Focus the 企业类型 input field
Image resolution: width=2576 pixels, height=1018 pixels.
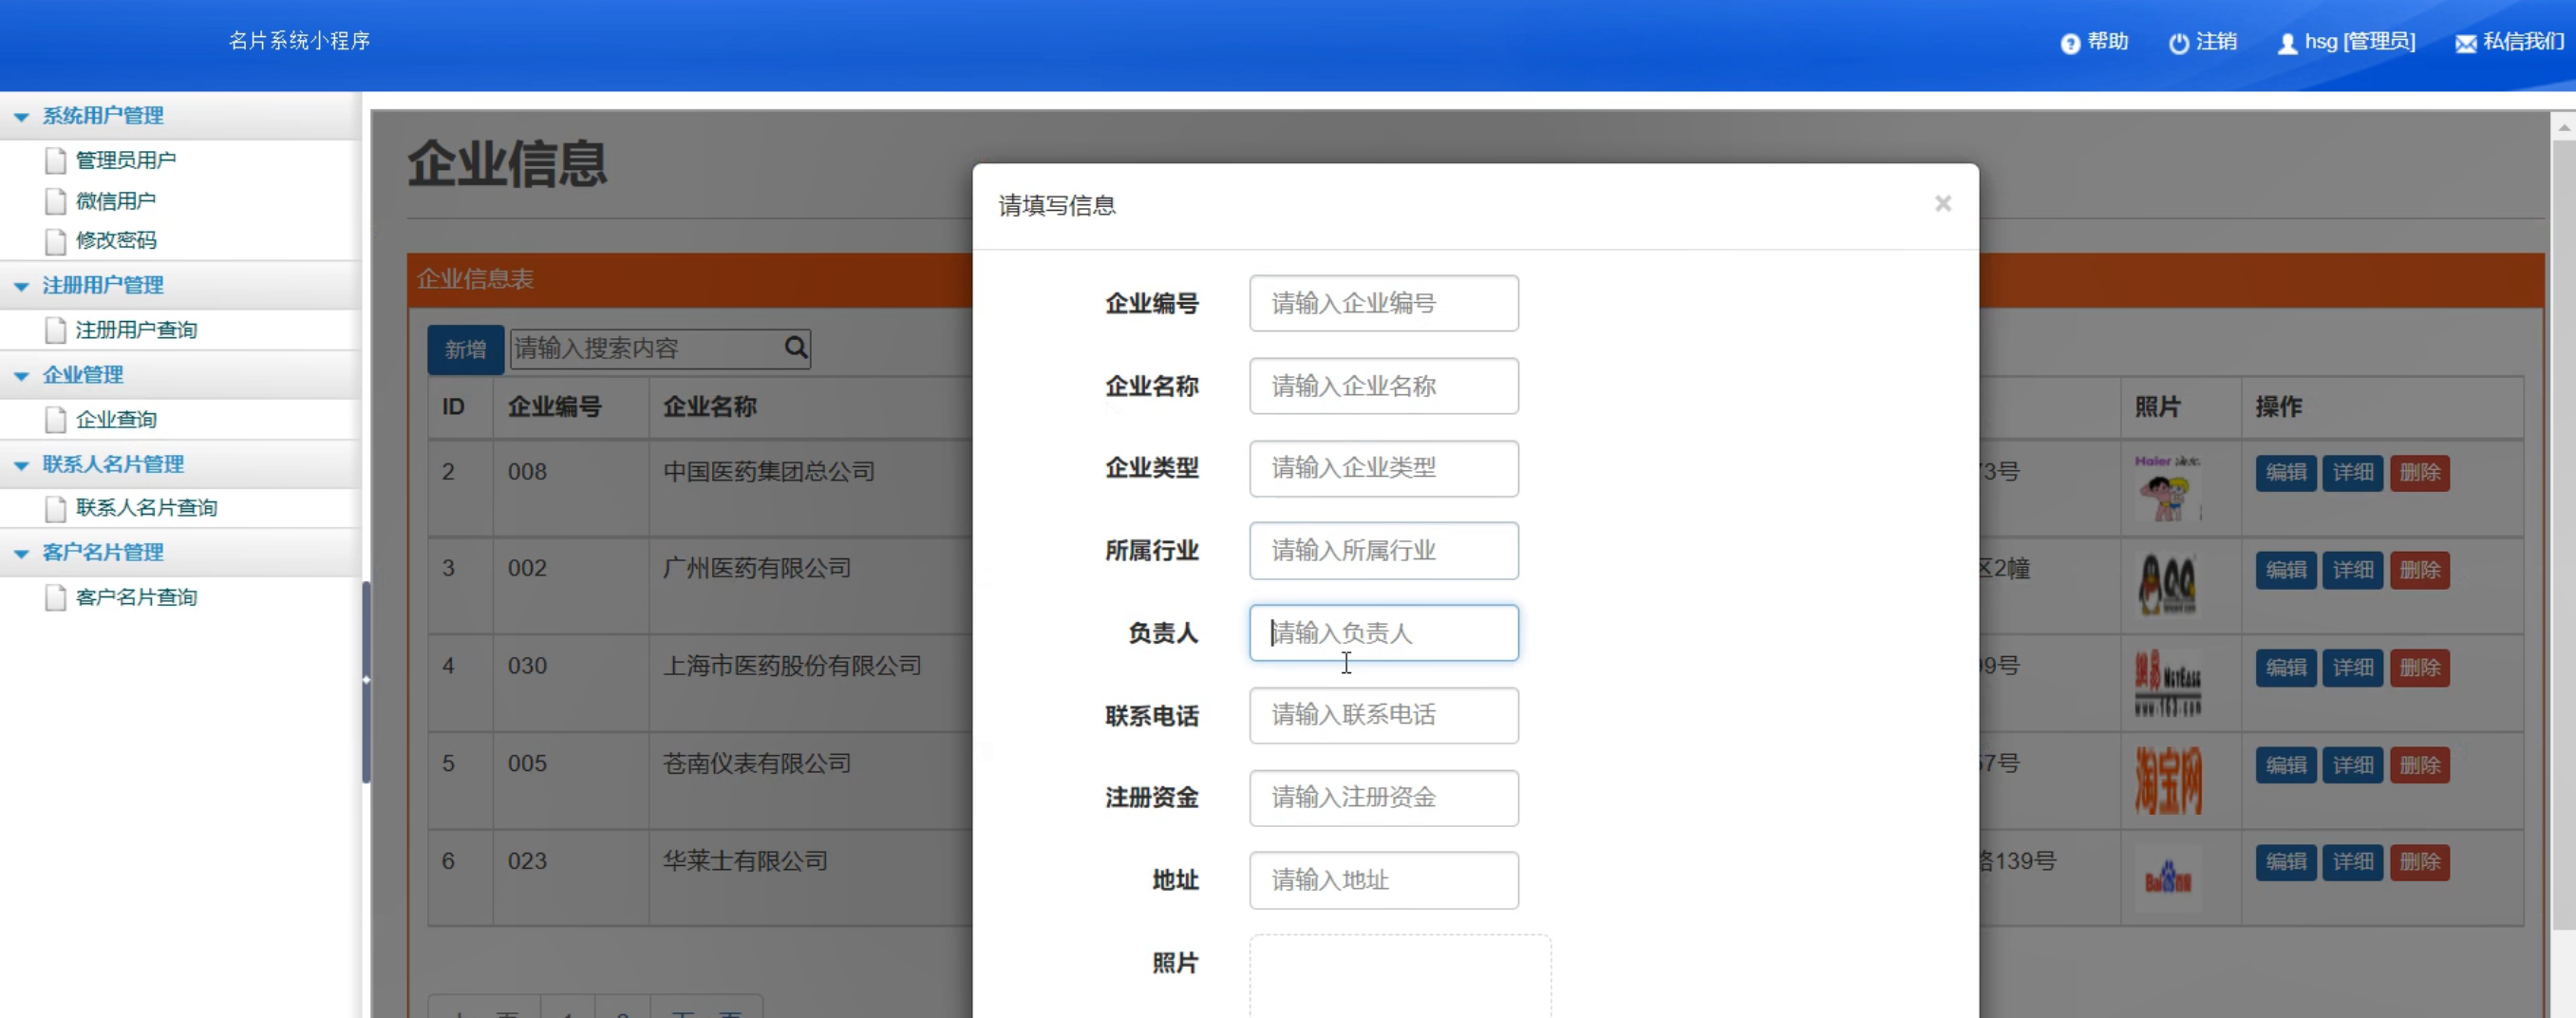1384,468
